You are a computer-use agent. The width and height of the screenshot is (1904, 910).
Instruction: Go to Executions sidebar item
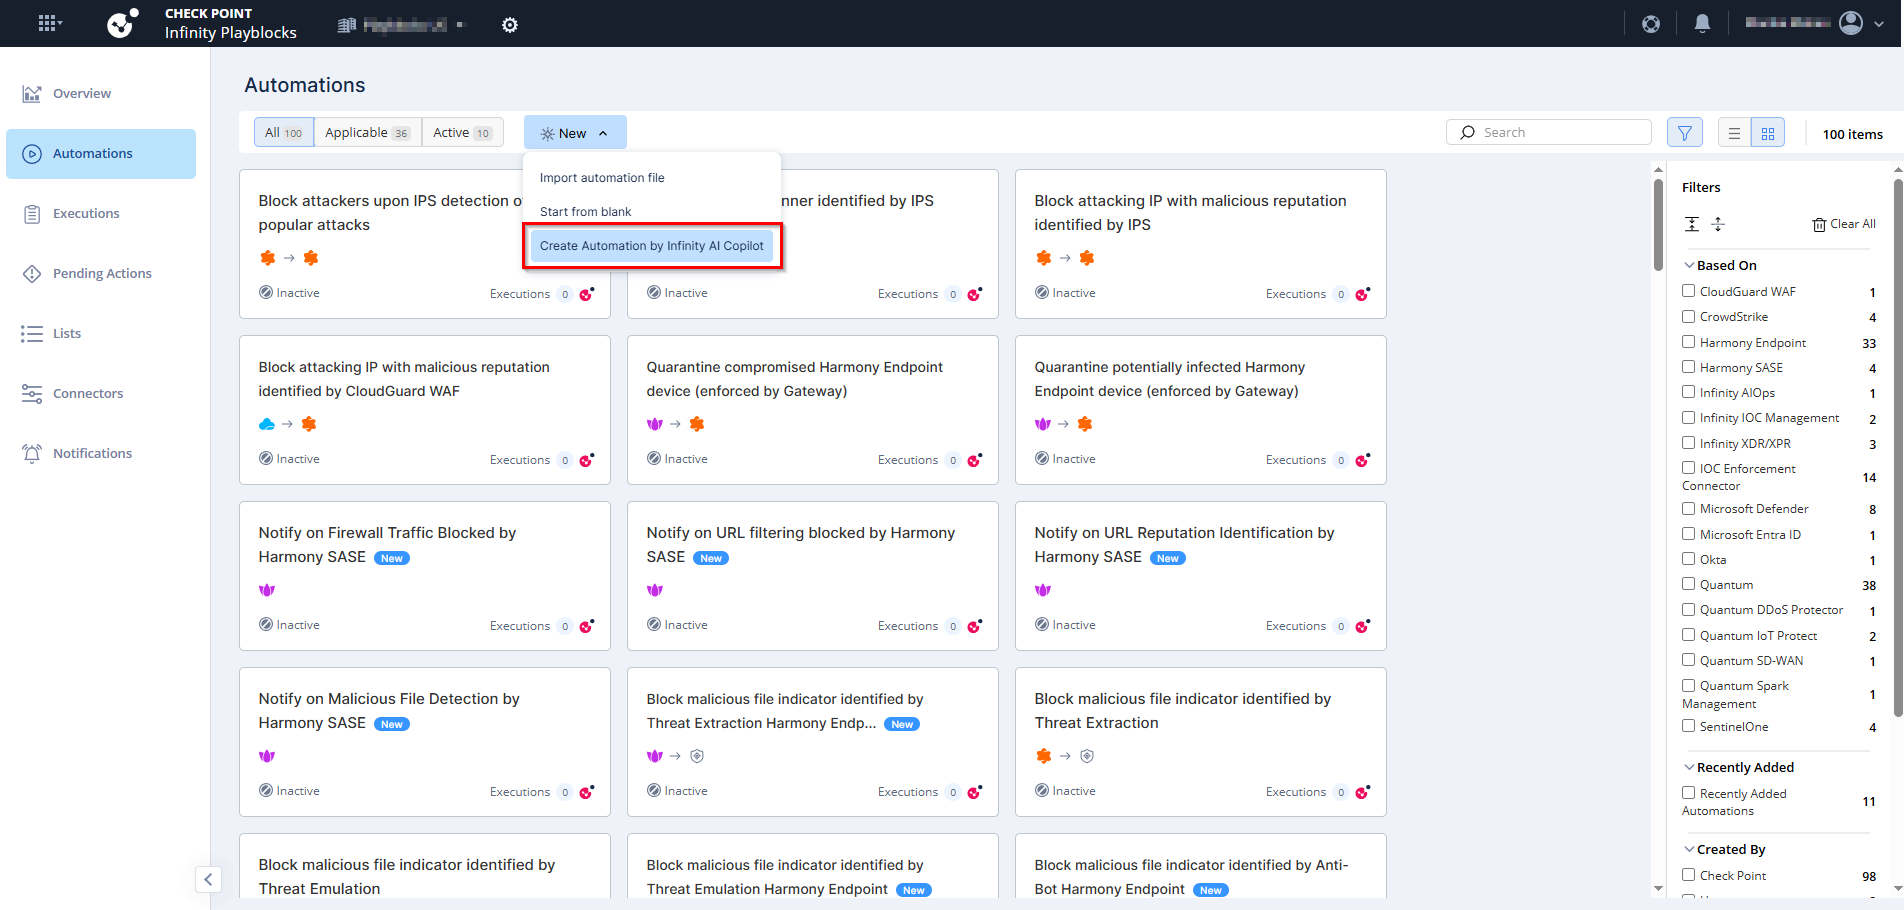point(101,214)
